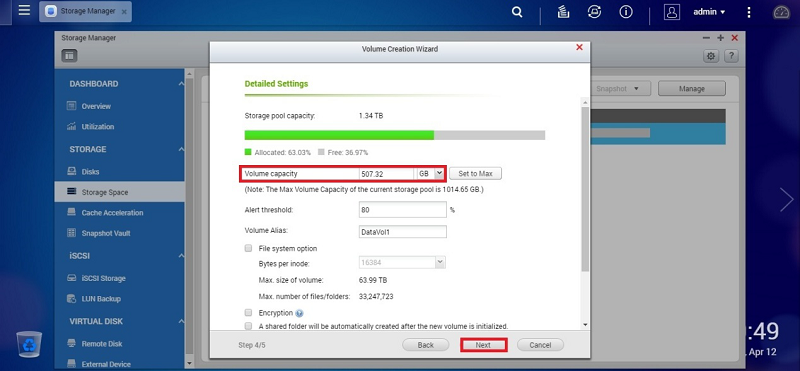Image resolution: width=800 pixels, height=371 pixels.
Task: Click the wizard scroll up arrow
Action: (x=585, y=103)
